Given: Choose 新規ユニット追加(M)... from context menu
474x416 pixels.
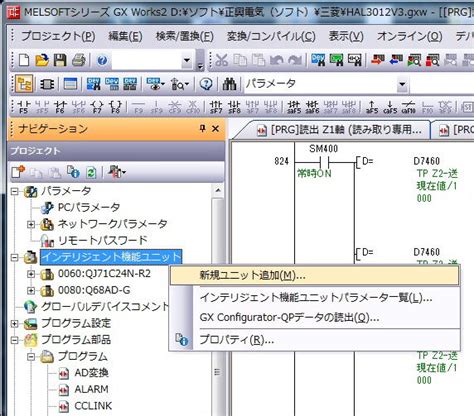Looking at the screenshot, I should pos(315,275).
